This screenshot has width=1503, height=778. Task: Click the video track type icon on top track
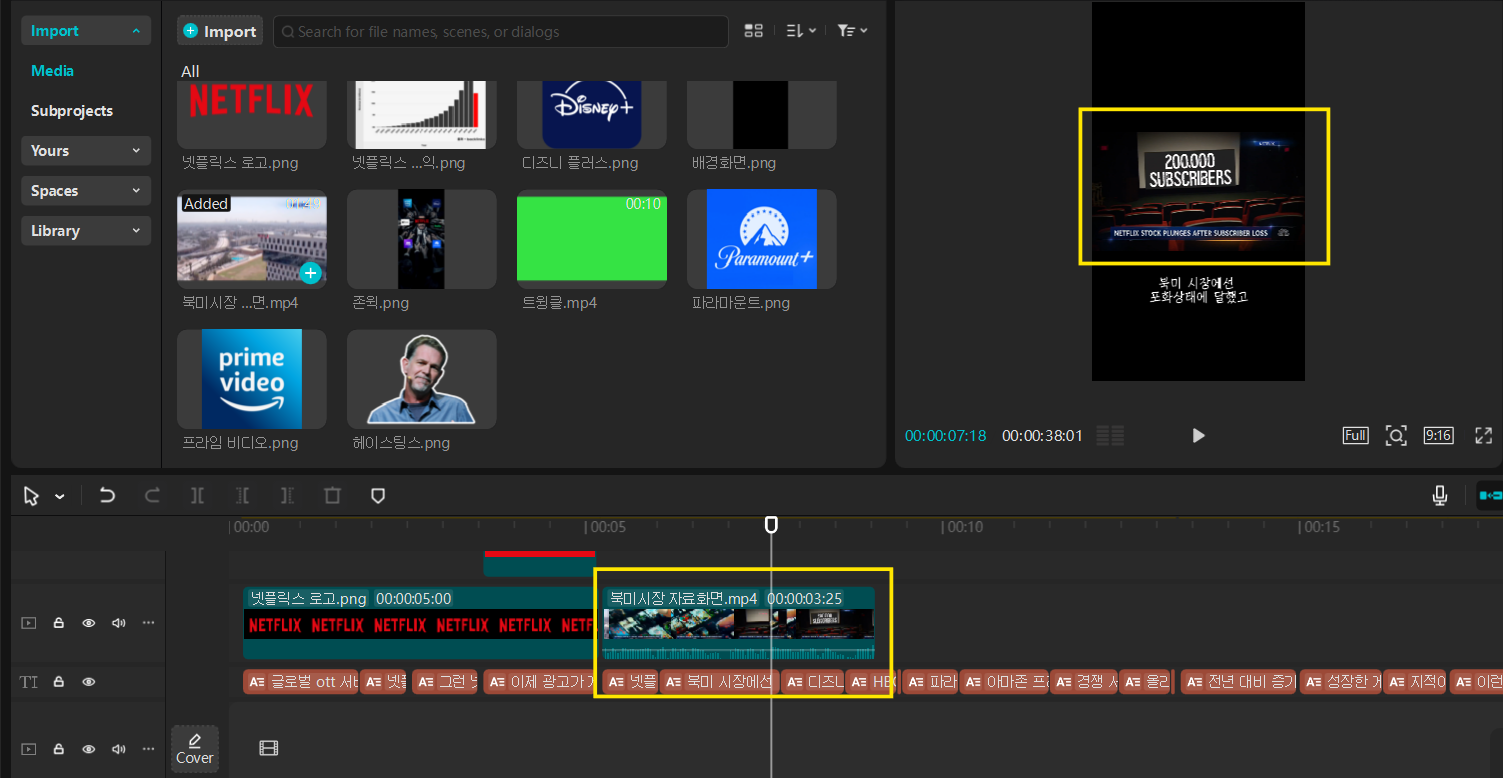coord(29,623)
